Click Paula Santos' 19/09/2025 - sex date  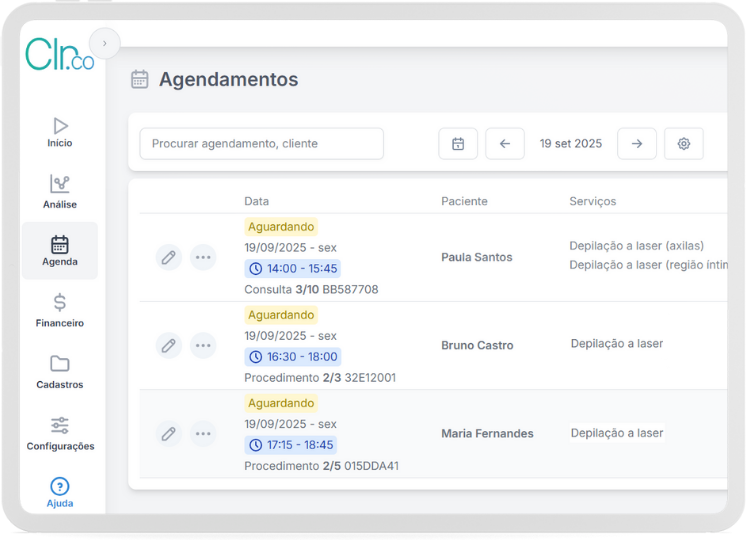tap(291, 248)
